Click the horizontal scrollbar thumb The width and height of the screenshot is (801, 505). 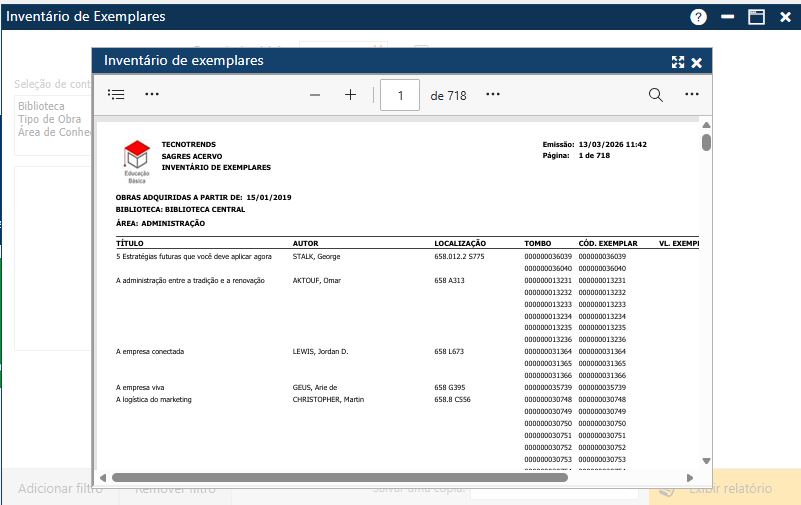click(x=340, y=478)
